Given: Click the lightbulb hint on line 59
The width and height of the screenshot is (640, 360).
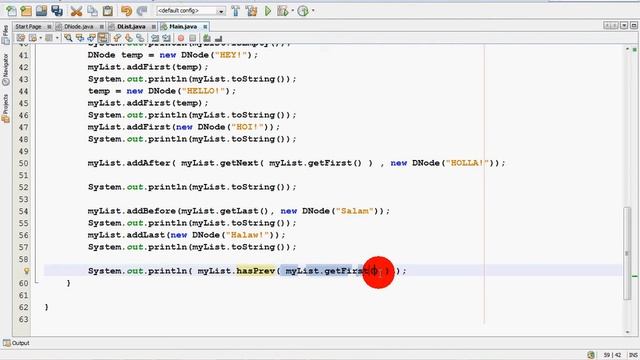Looking at the screenshot, I should (x=27, y=271).
